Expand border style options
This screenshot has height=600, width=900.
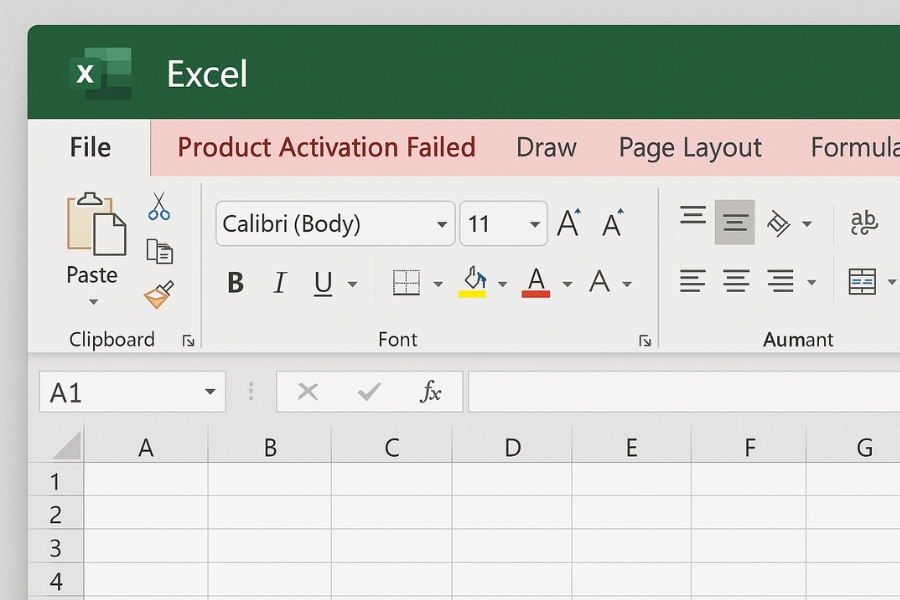click(x=438, y=284)
